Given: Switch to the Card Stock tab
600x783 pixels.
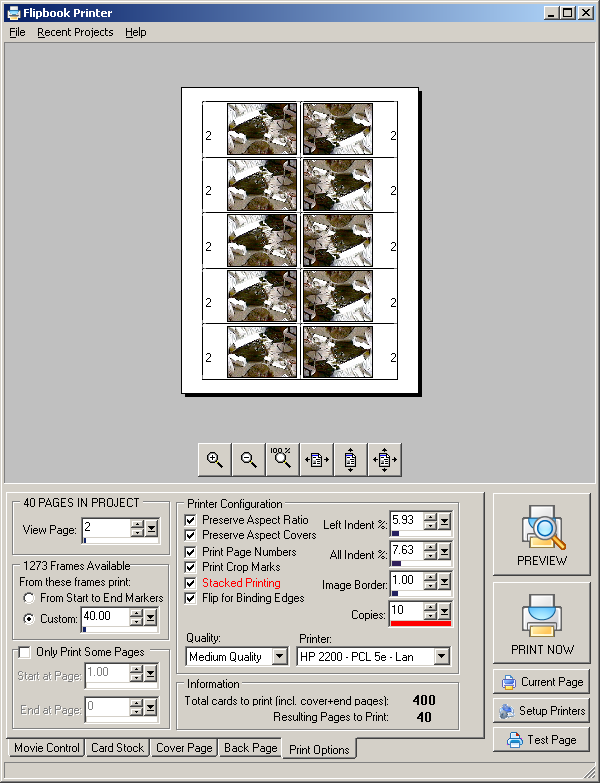Looking at the screenshot, I should [118, 748].
